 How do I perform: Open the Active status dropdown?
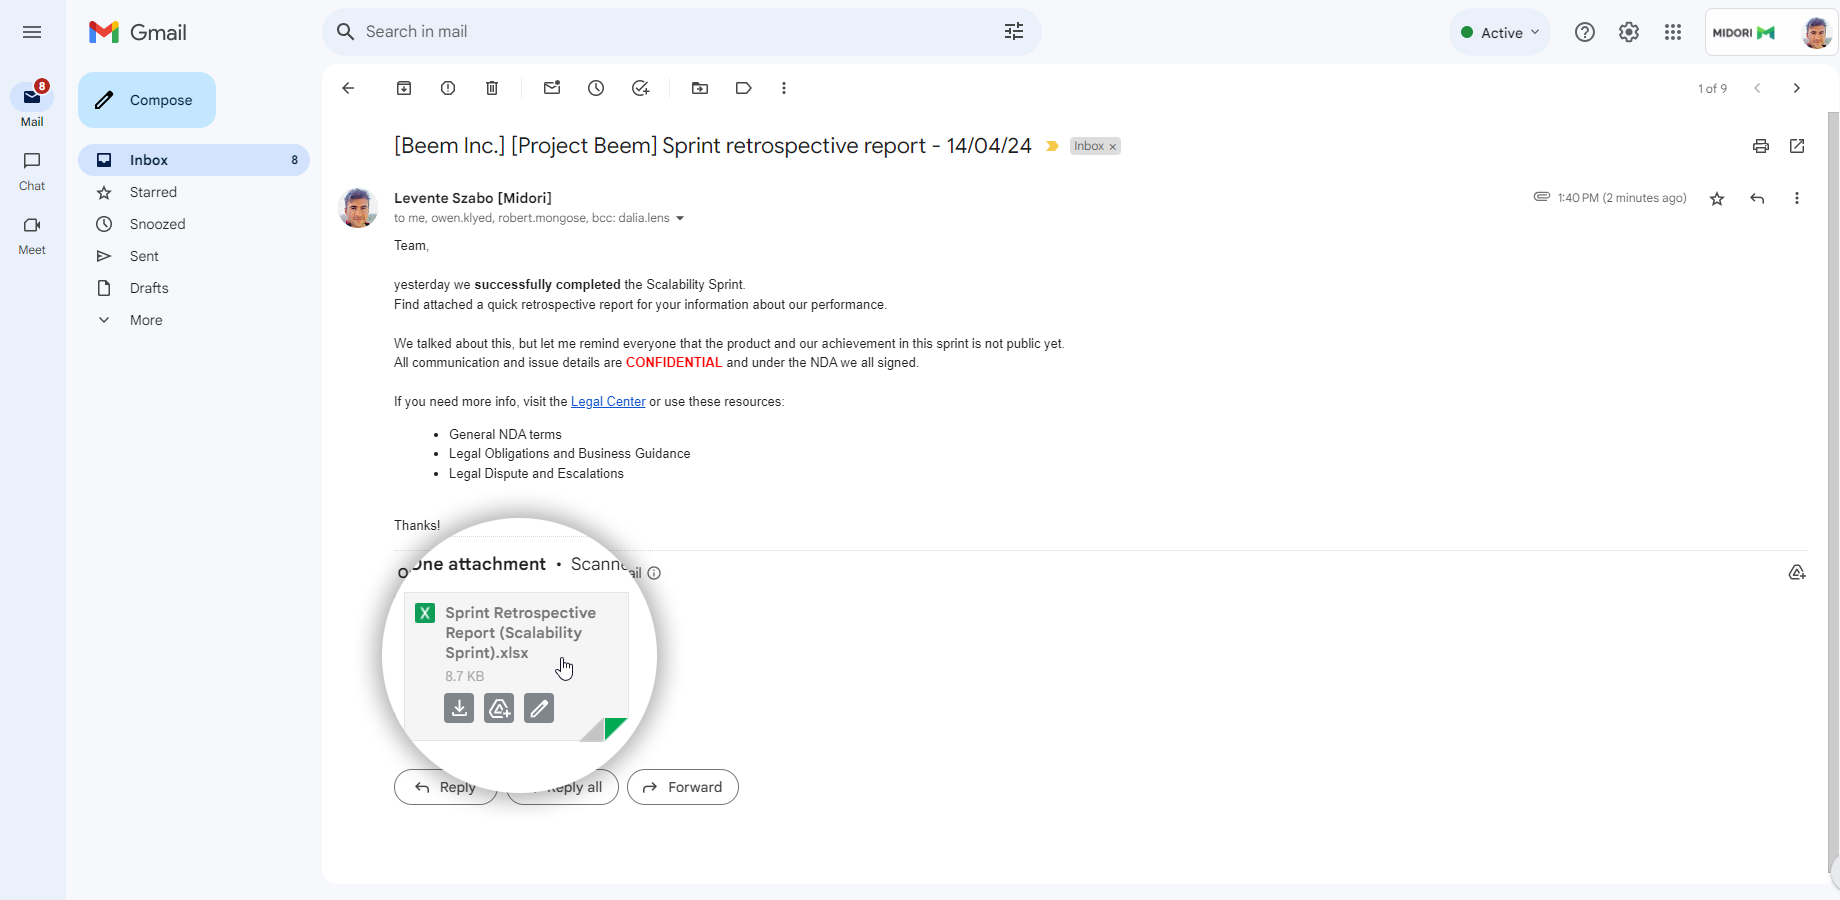pyautogui.click(x=1500, y=32)
